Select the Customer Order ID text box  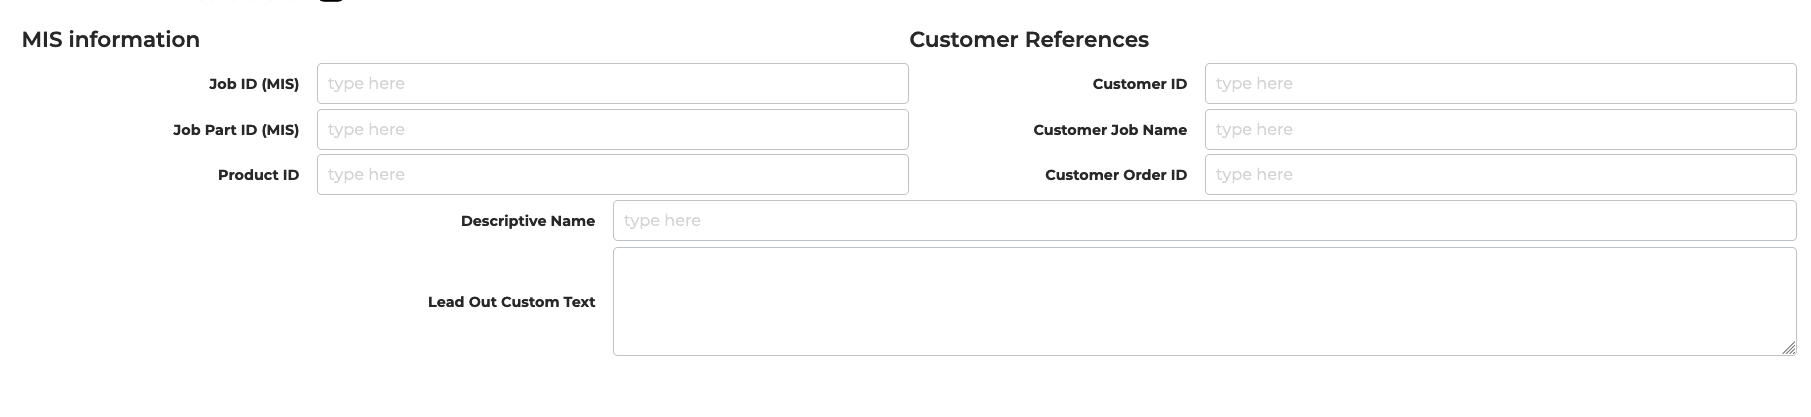point(1500,175)
